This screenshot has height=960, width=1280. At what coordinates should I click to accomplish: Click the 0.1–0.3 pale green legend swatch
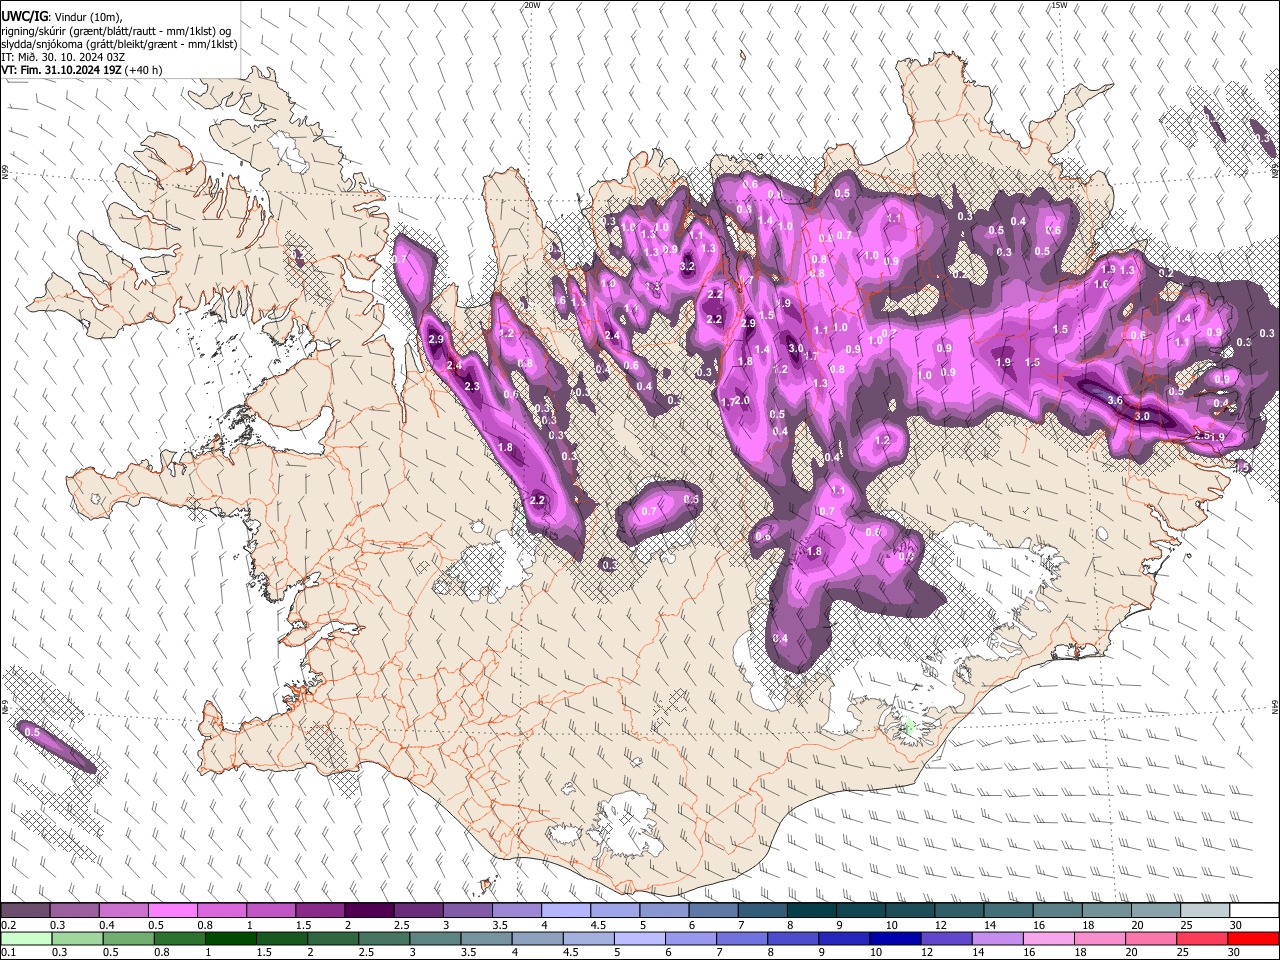(26, 938)
